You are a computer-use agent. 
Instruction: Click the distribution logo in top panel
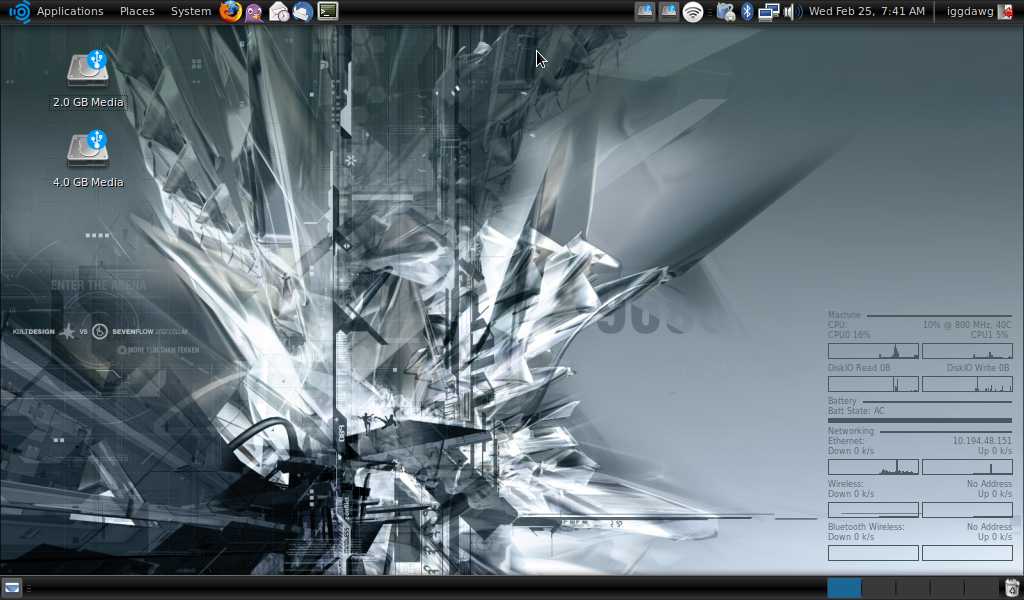(20, 12)
